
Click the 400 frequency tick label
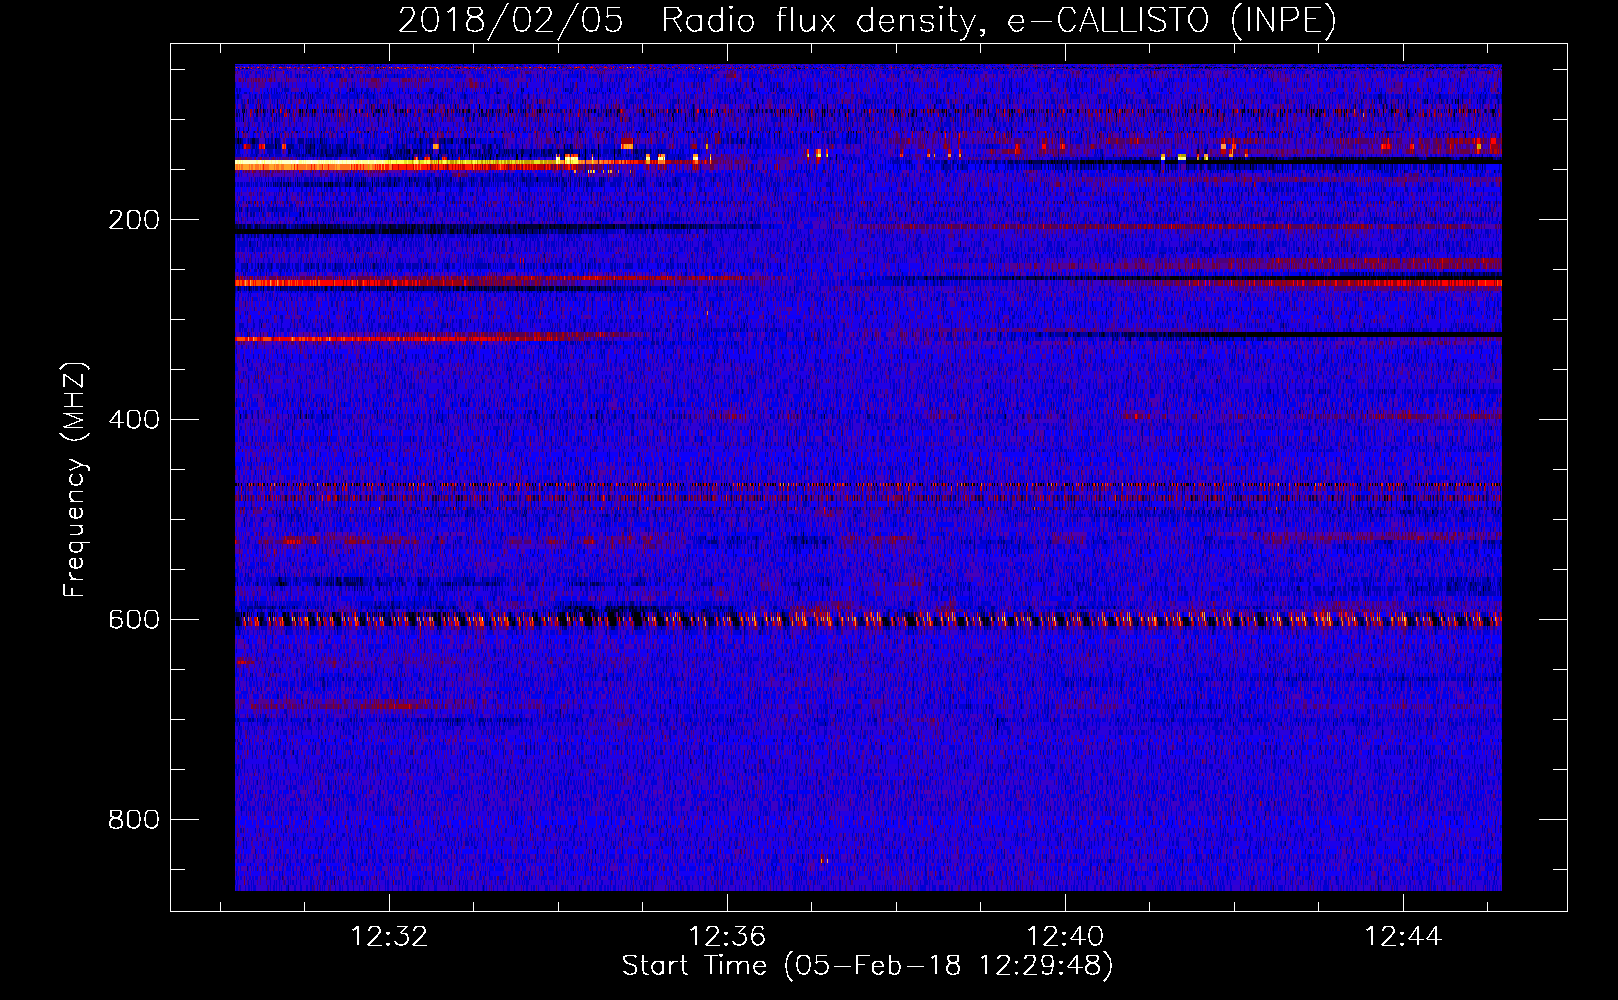[x=134, y=420]
